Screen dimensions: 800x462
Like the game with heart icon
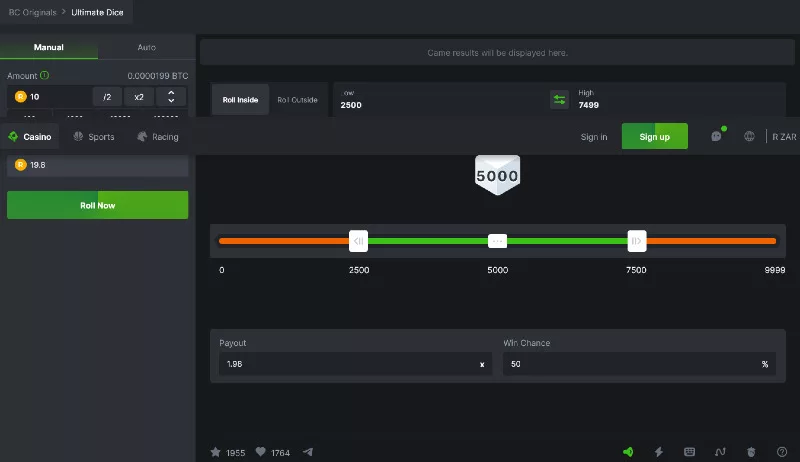coord(260,452)
